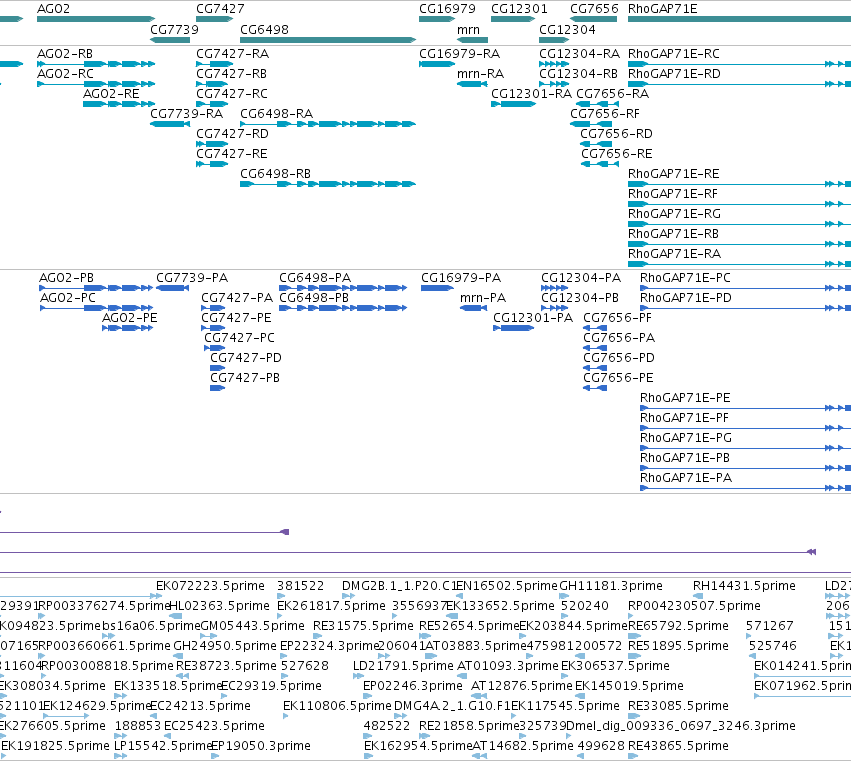Click transcript mrn-RA
Screen dimensions: 851x761
(480, 74)
